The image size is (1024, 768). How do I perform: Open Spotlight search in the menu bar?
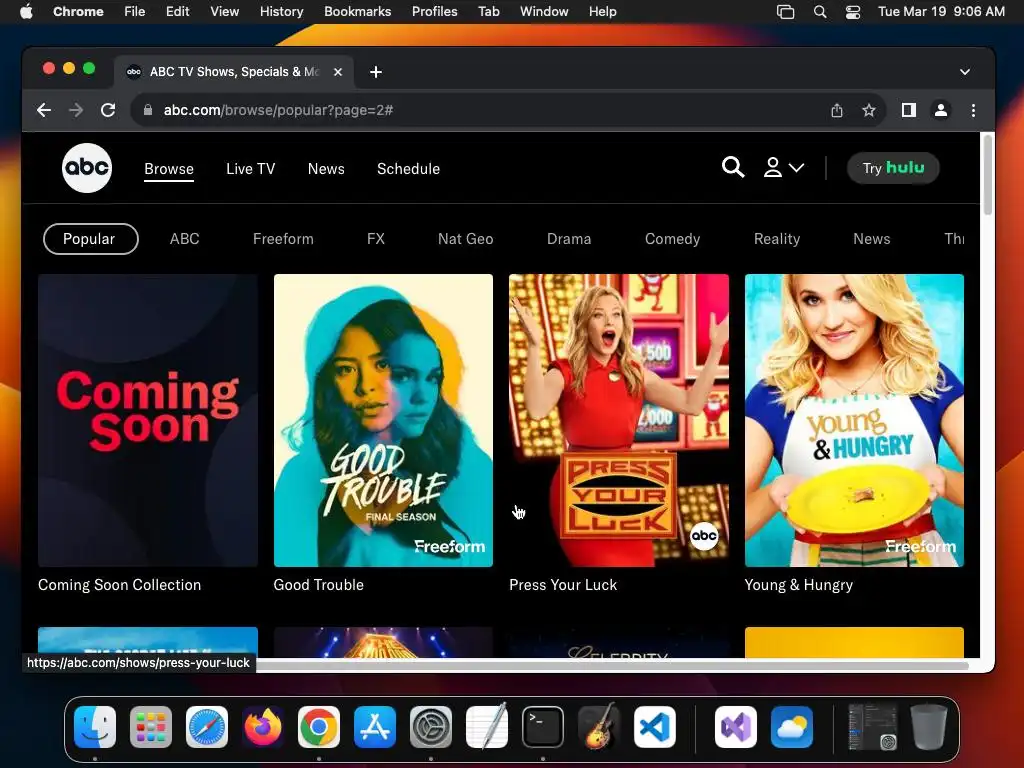[x=820, y=11]
